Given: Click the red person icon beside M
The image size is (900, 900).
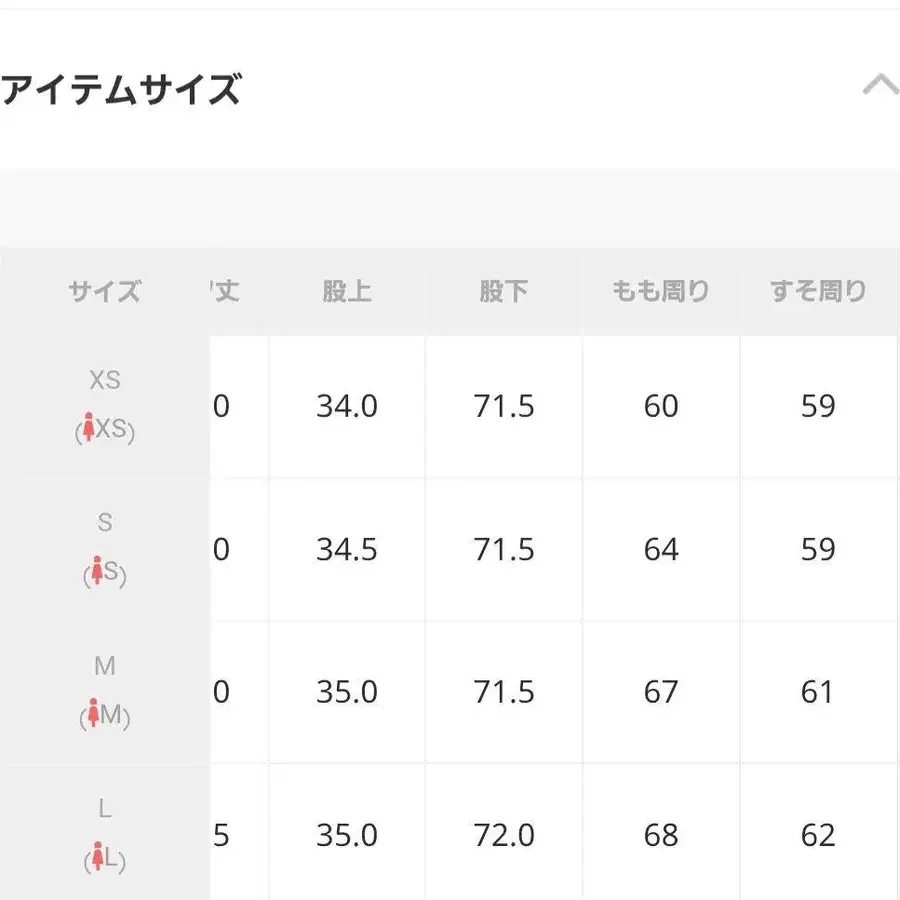Looking at the screenshot, I should (x=94, y=715).
